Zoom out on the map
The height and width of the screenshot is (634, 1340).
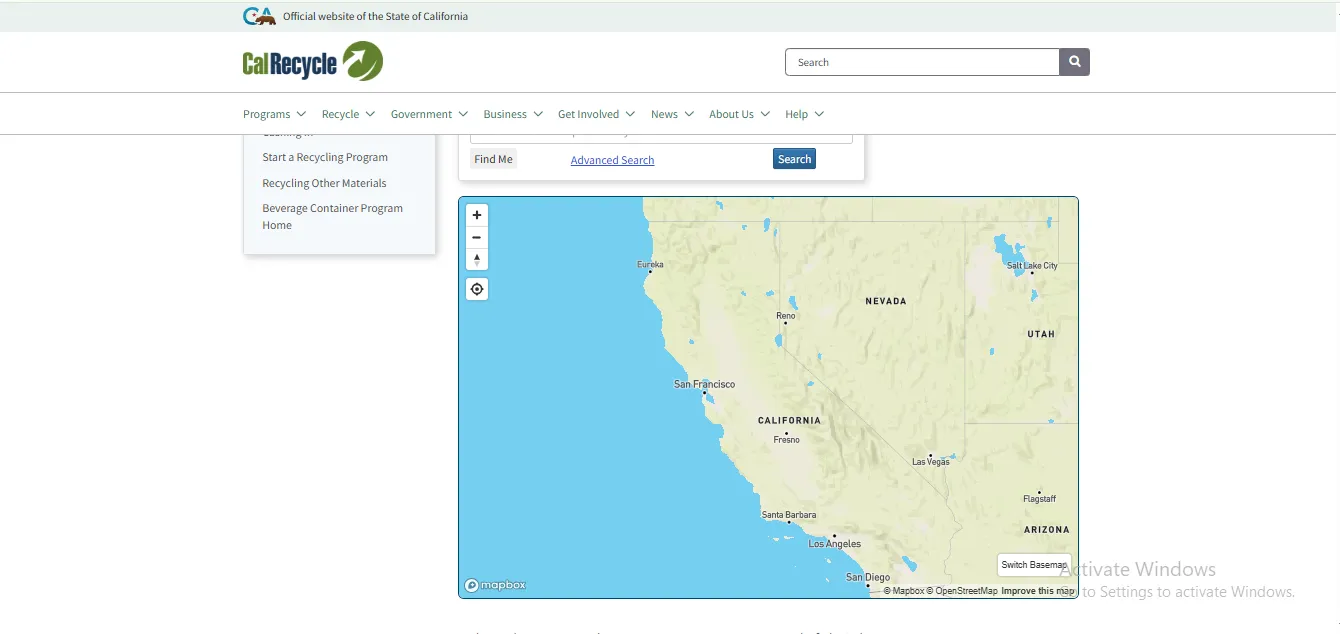click(x=477, y=237)
